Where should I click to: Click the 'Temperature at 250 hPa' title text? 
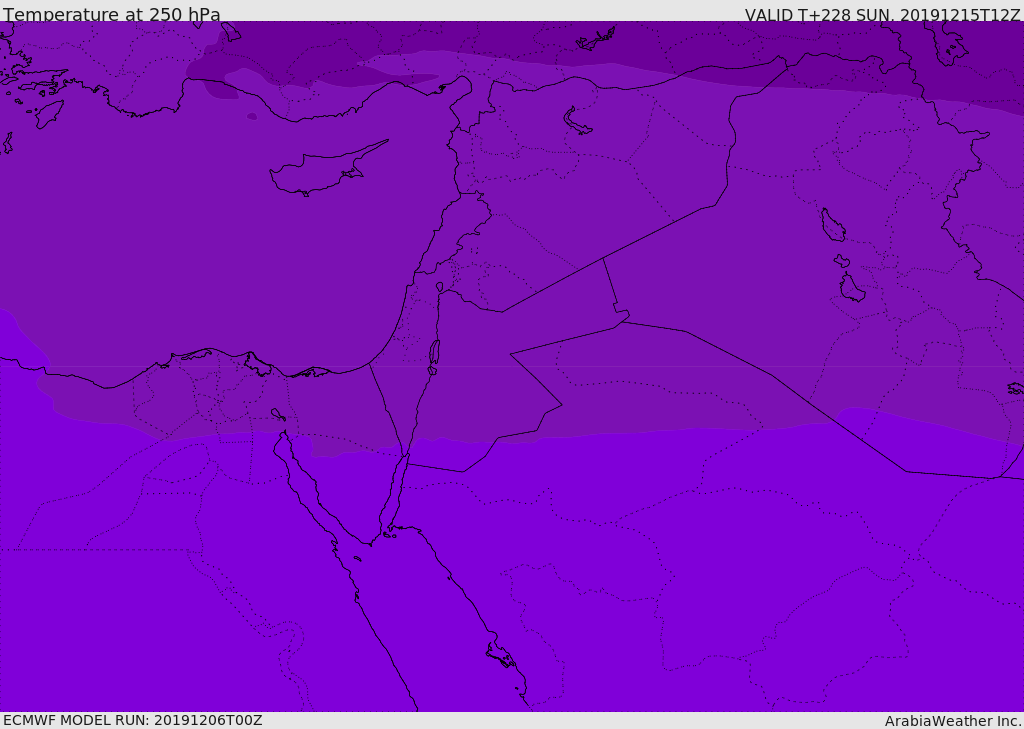coord(112,14)
